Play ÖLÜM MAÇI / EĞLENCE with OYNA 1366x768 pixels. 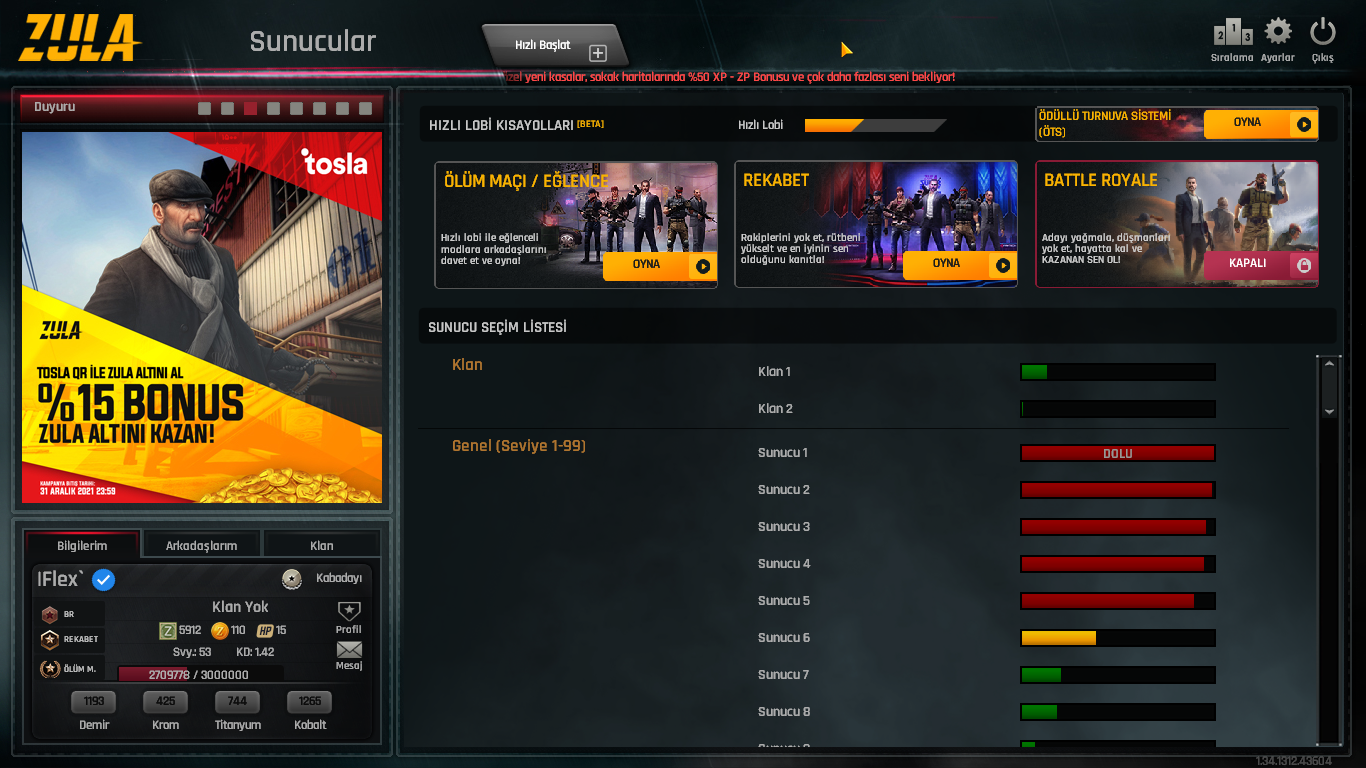click(x=660, y=266)
